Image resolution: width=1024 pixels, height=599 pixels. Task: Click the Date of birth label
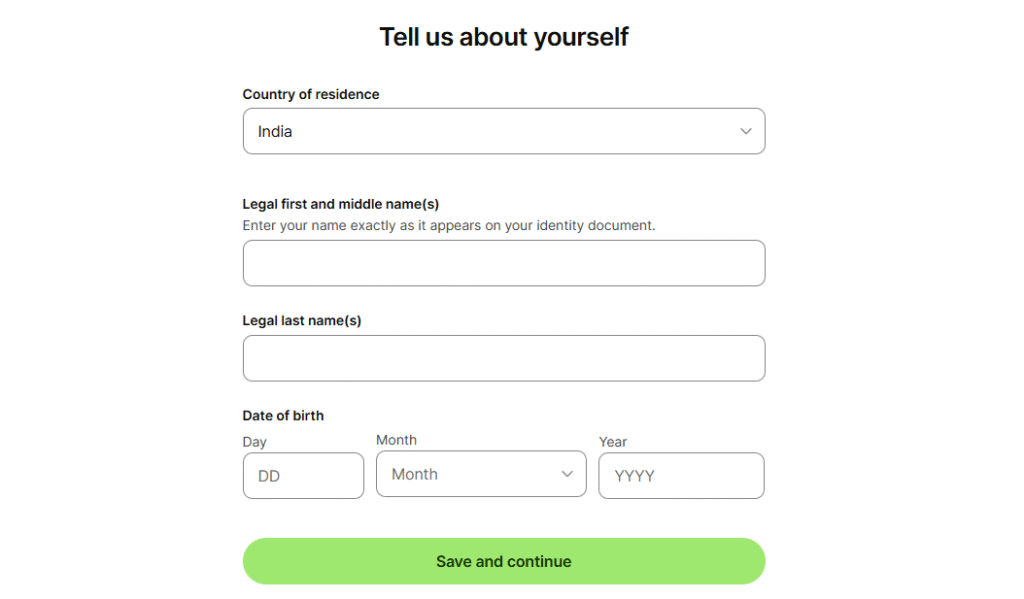tap(283, 415)
